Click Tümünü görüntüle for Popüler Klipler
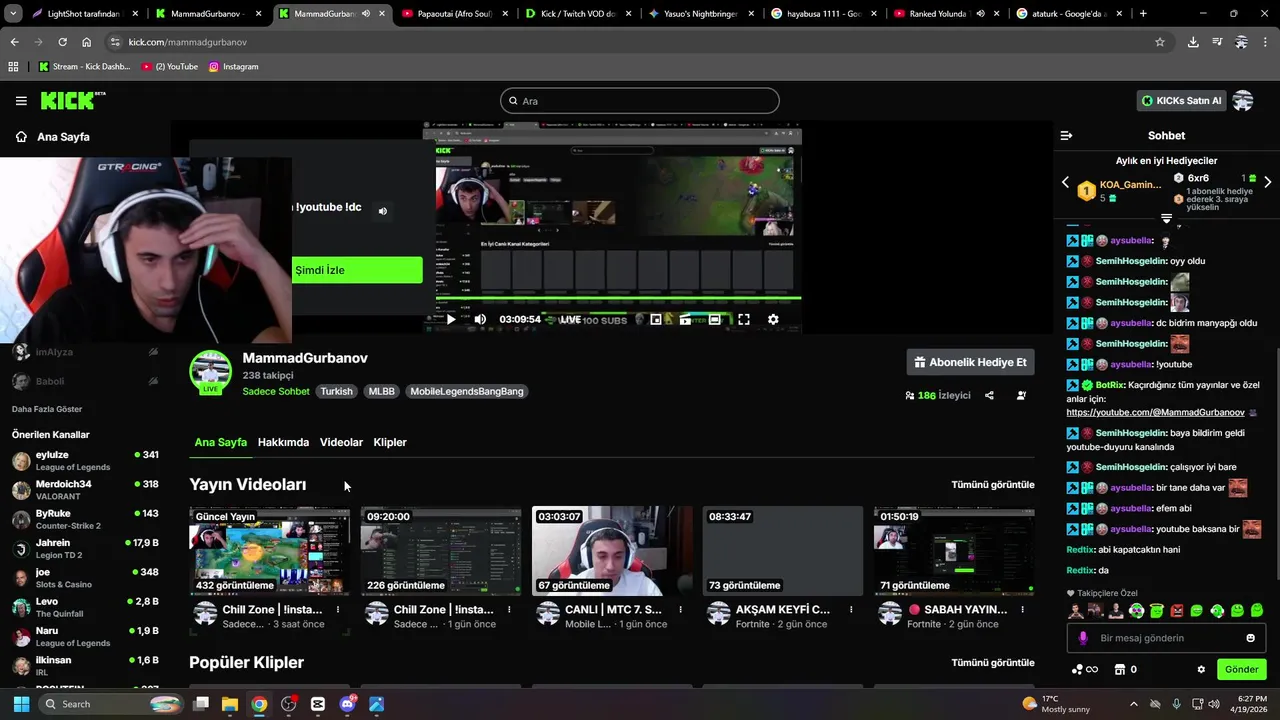Screen dimensions: 1280x720 (992, 663)
